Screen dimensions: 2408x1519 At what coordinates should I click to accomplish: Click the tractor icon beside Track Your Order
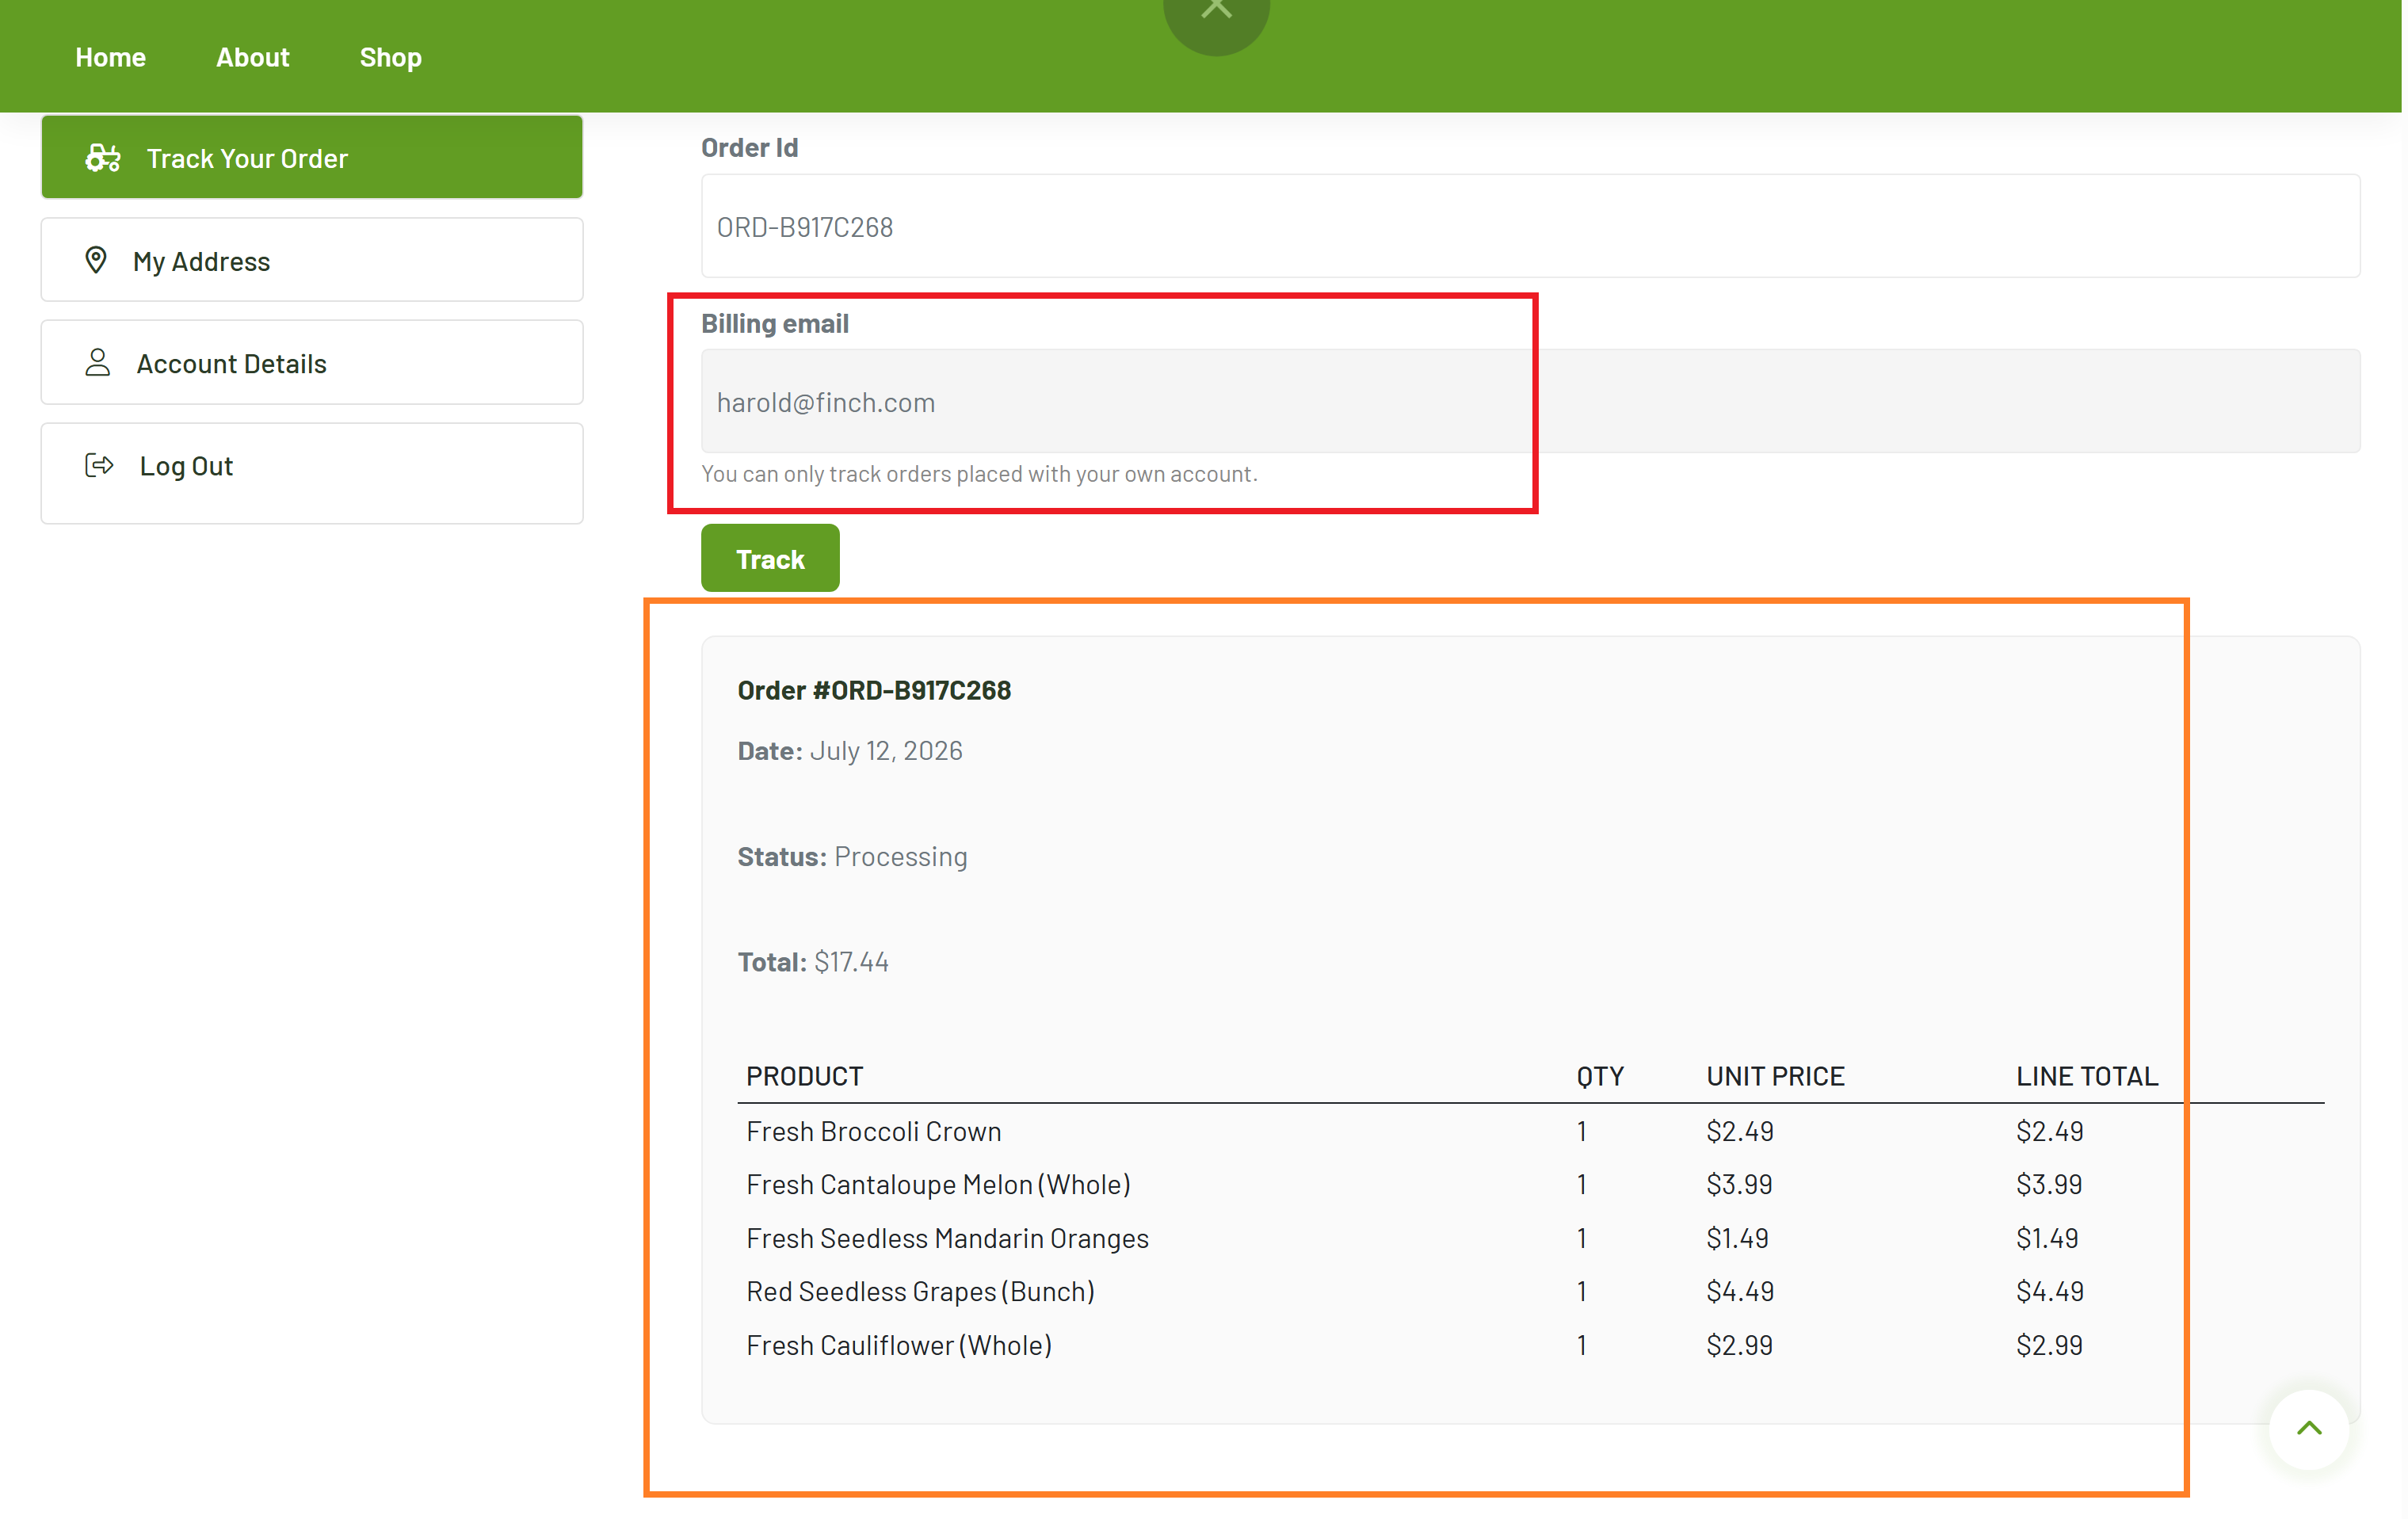coord(103,158)
